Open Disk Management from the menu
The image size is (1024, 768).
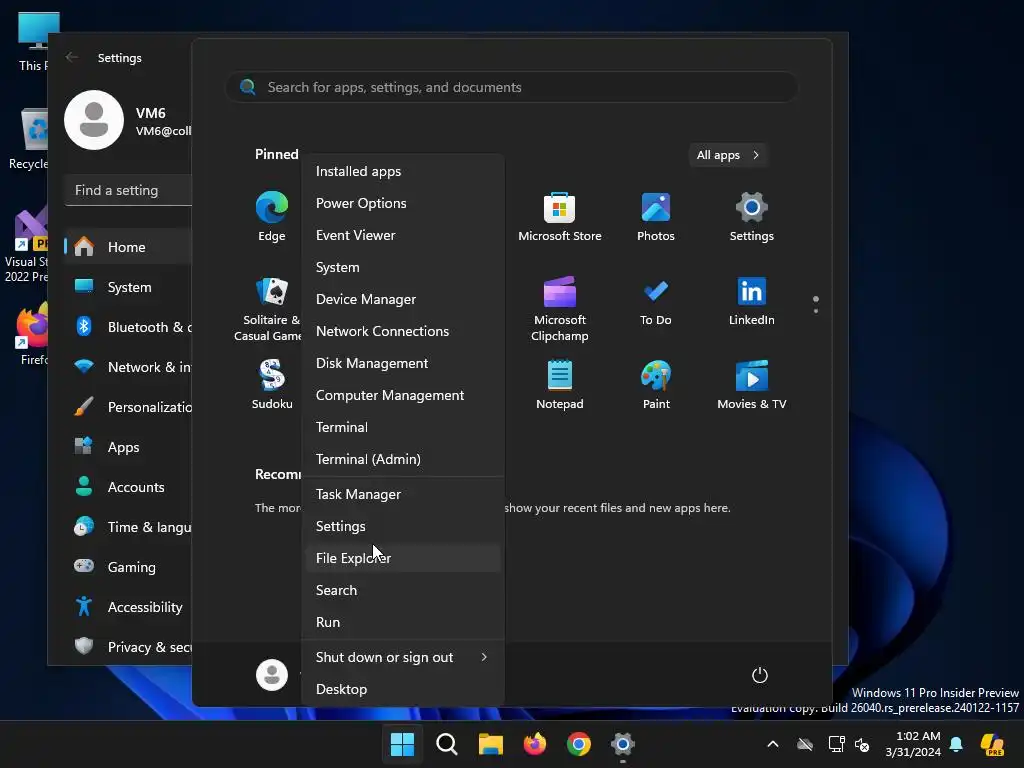point(402,363)
